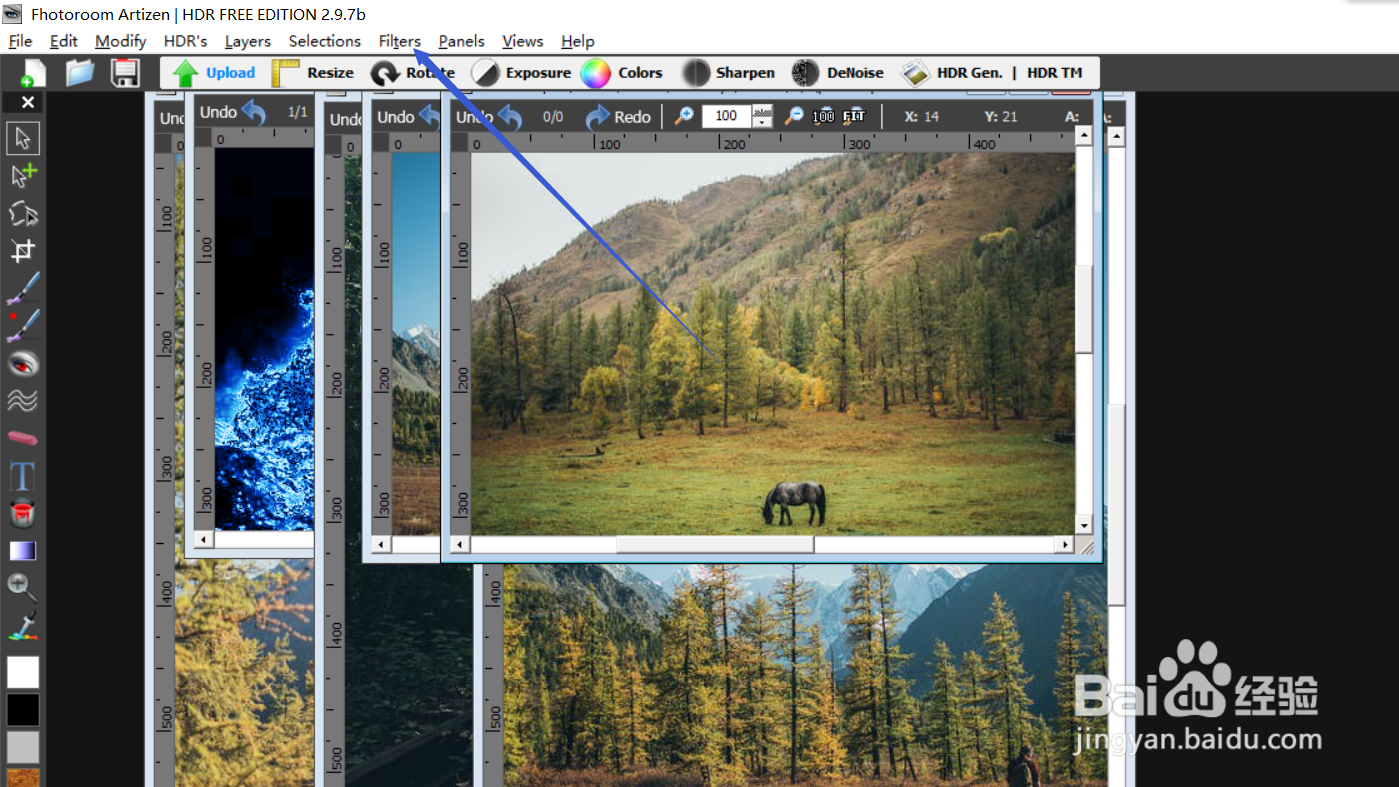Click the horizontal scrollbar thumb in front window
1399x787 pixels.
tap(715, 545)
